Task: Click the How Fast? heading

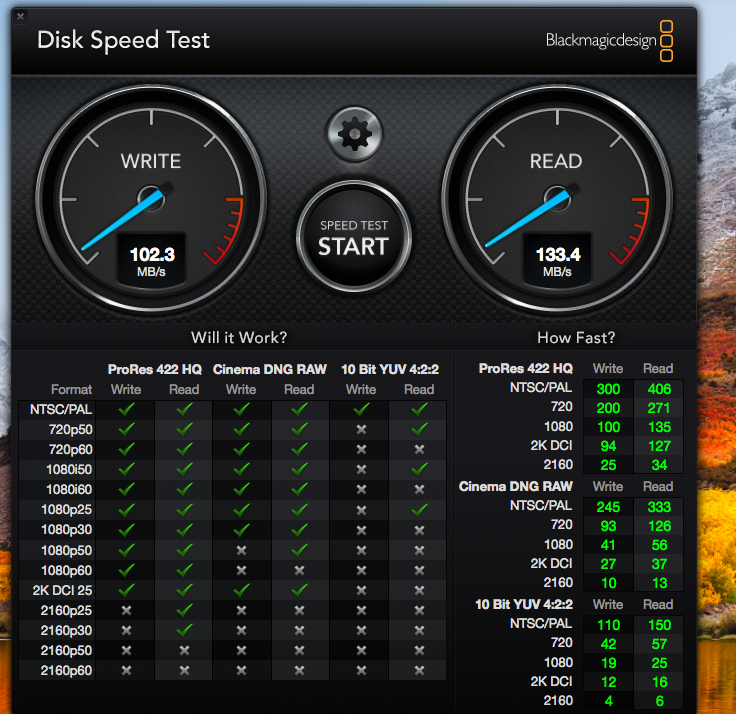Action: (x=576, y=338)
